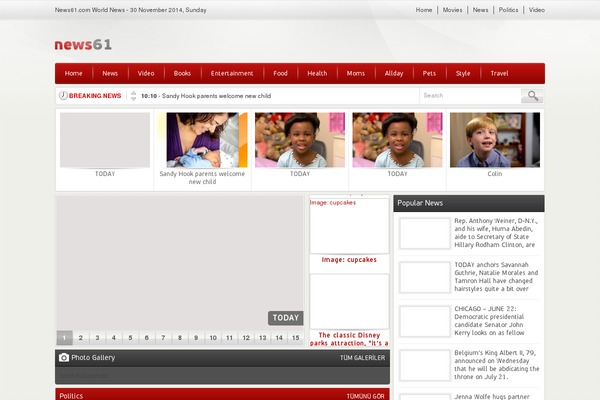Open the Style section

pyautogui.click(x=463, y=73)
